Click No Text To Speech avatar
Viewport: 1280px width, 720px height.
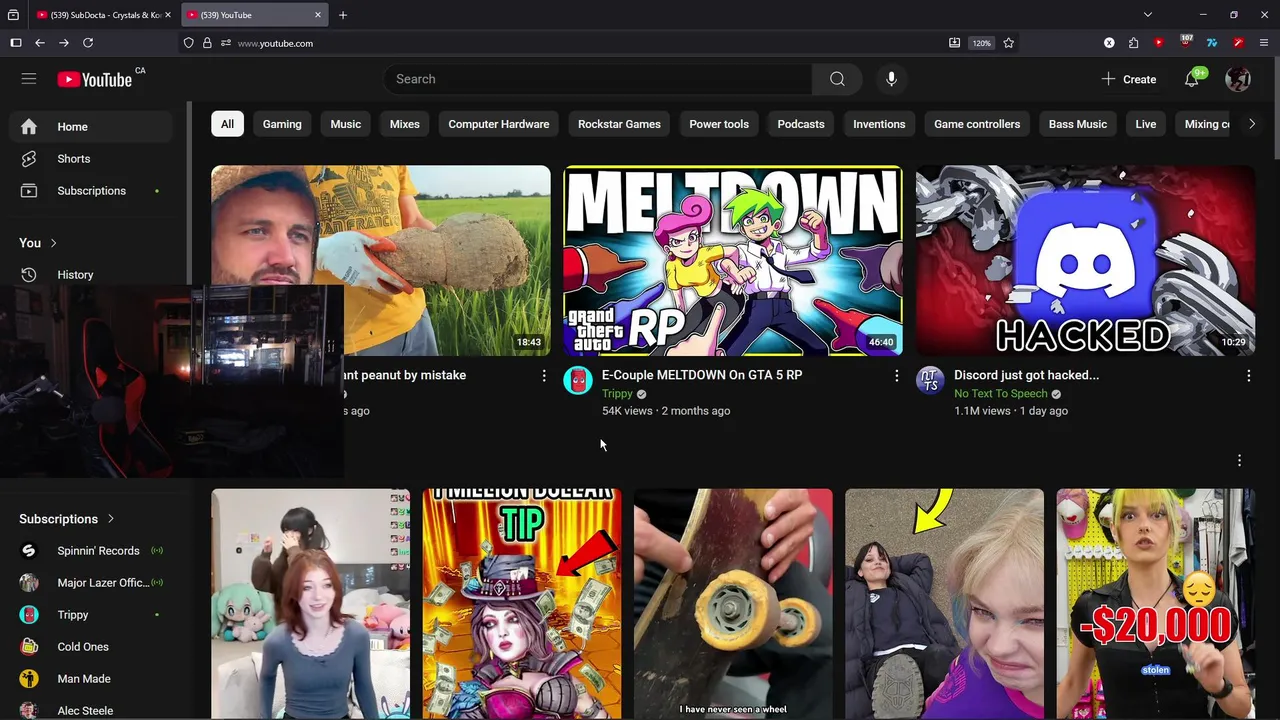point(930,380)
